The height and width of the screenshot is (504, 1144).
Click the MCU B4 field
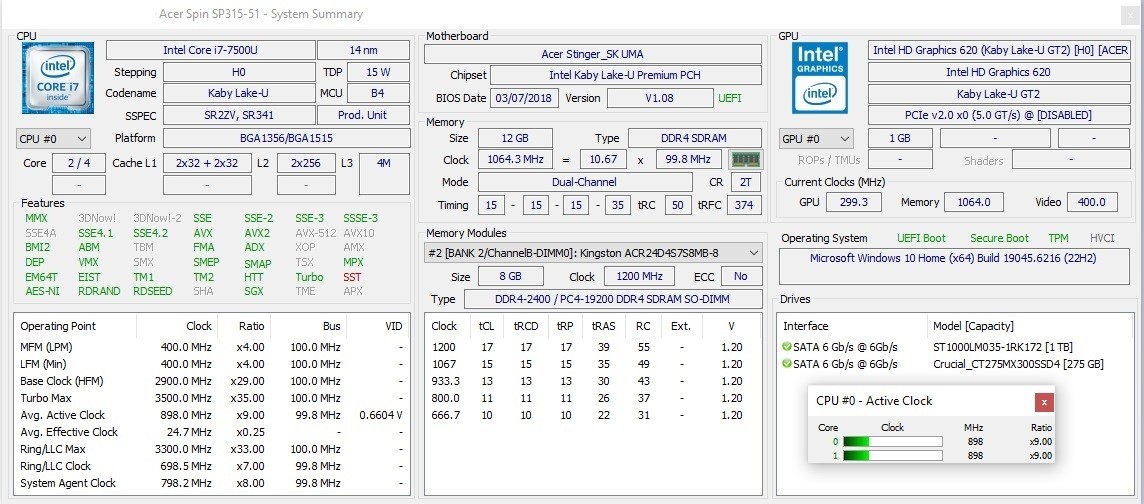pyautogui.click(x=378, y=93)
